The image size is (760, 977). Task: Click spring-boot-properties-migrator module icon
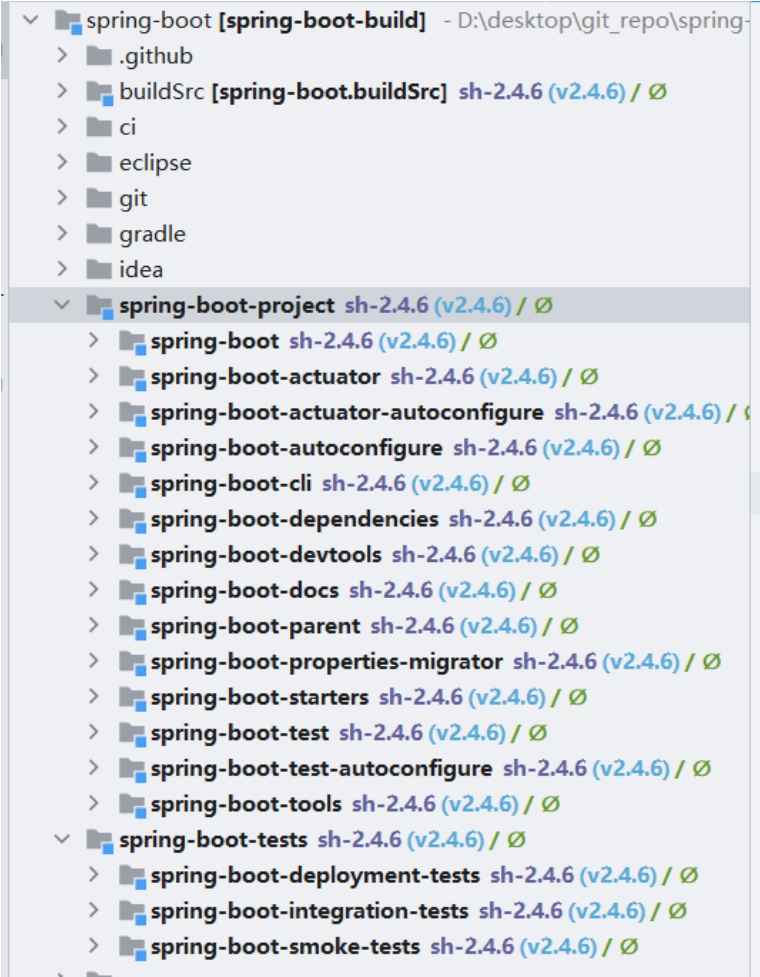point(132,662)
